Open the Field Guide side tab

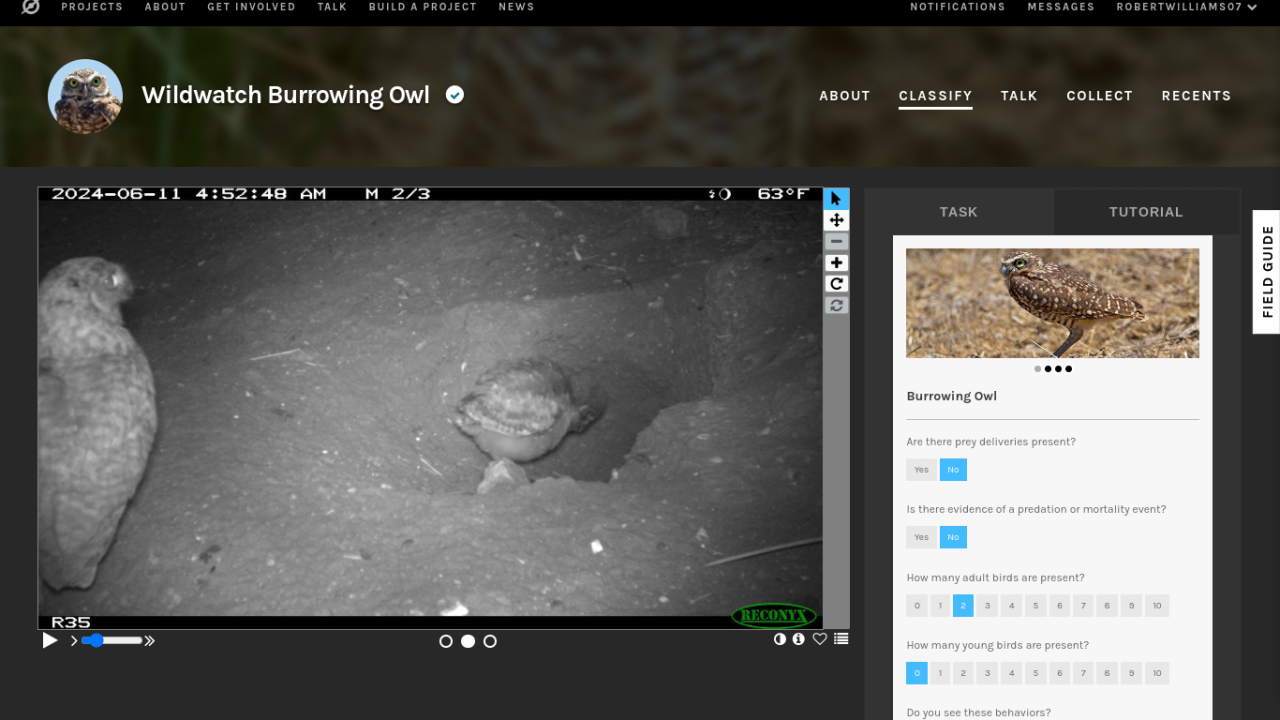click(1267, 272)
